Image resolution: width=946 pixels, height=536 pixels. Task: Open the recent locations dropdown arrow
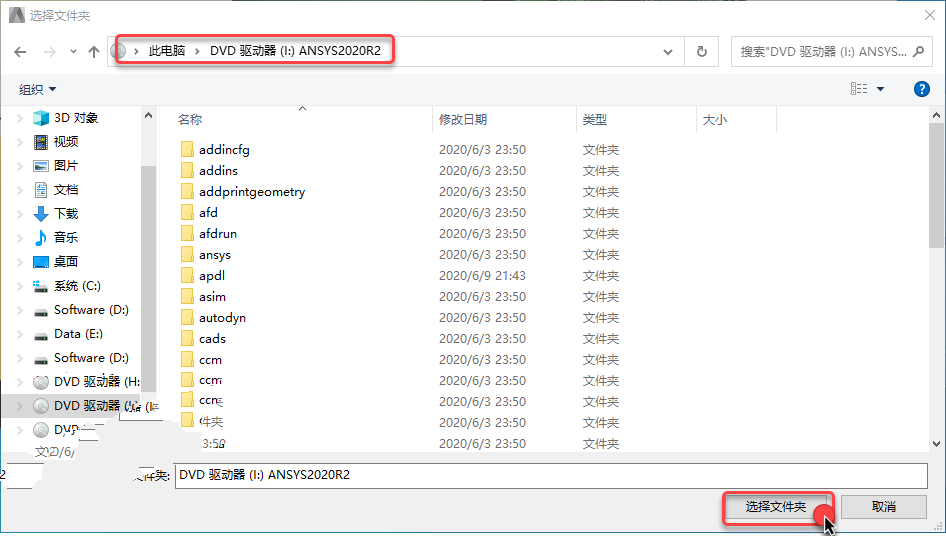(73, 52)
